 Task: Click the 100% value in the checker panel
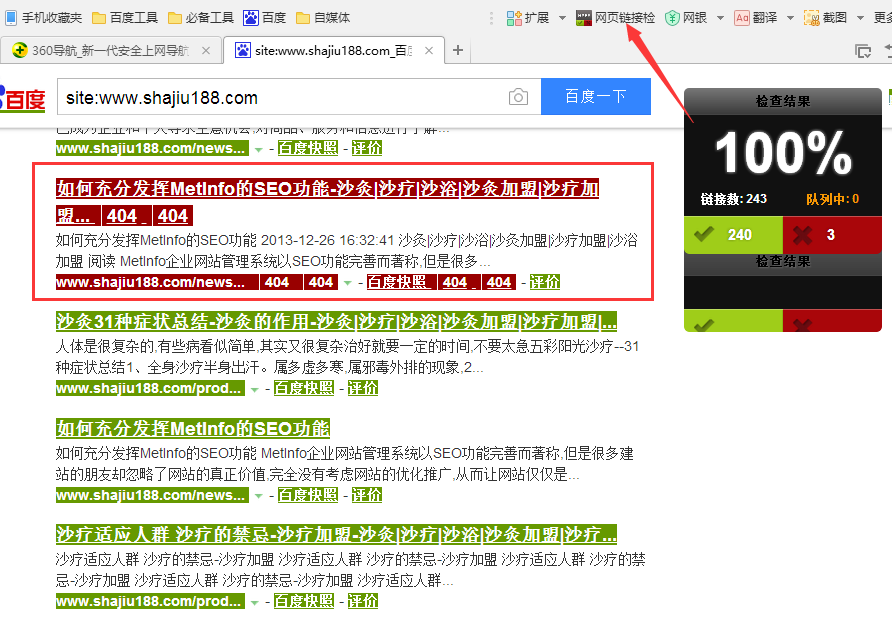(x=783, y=152)
